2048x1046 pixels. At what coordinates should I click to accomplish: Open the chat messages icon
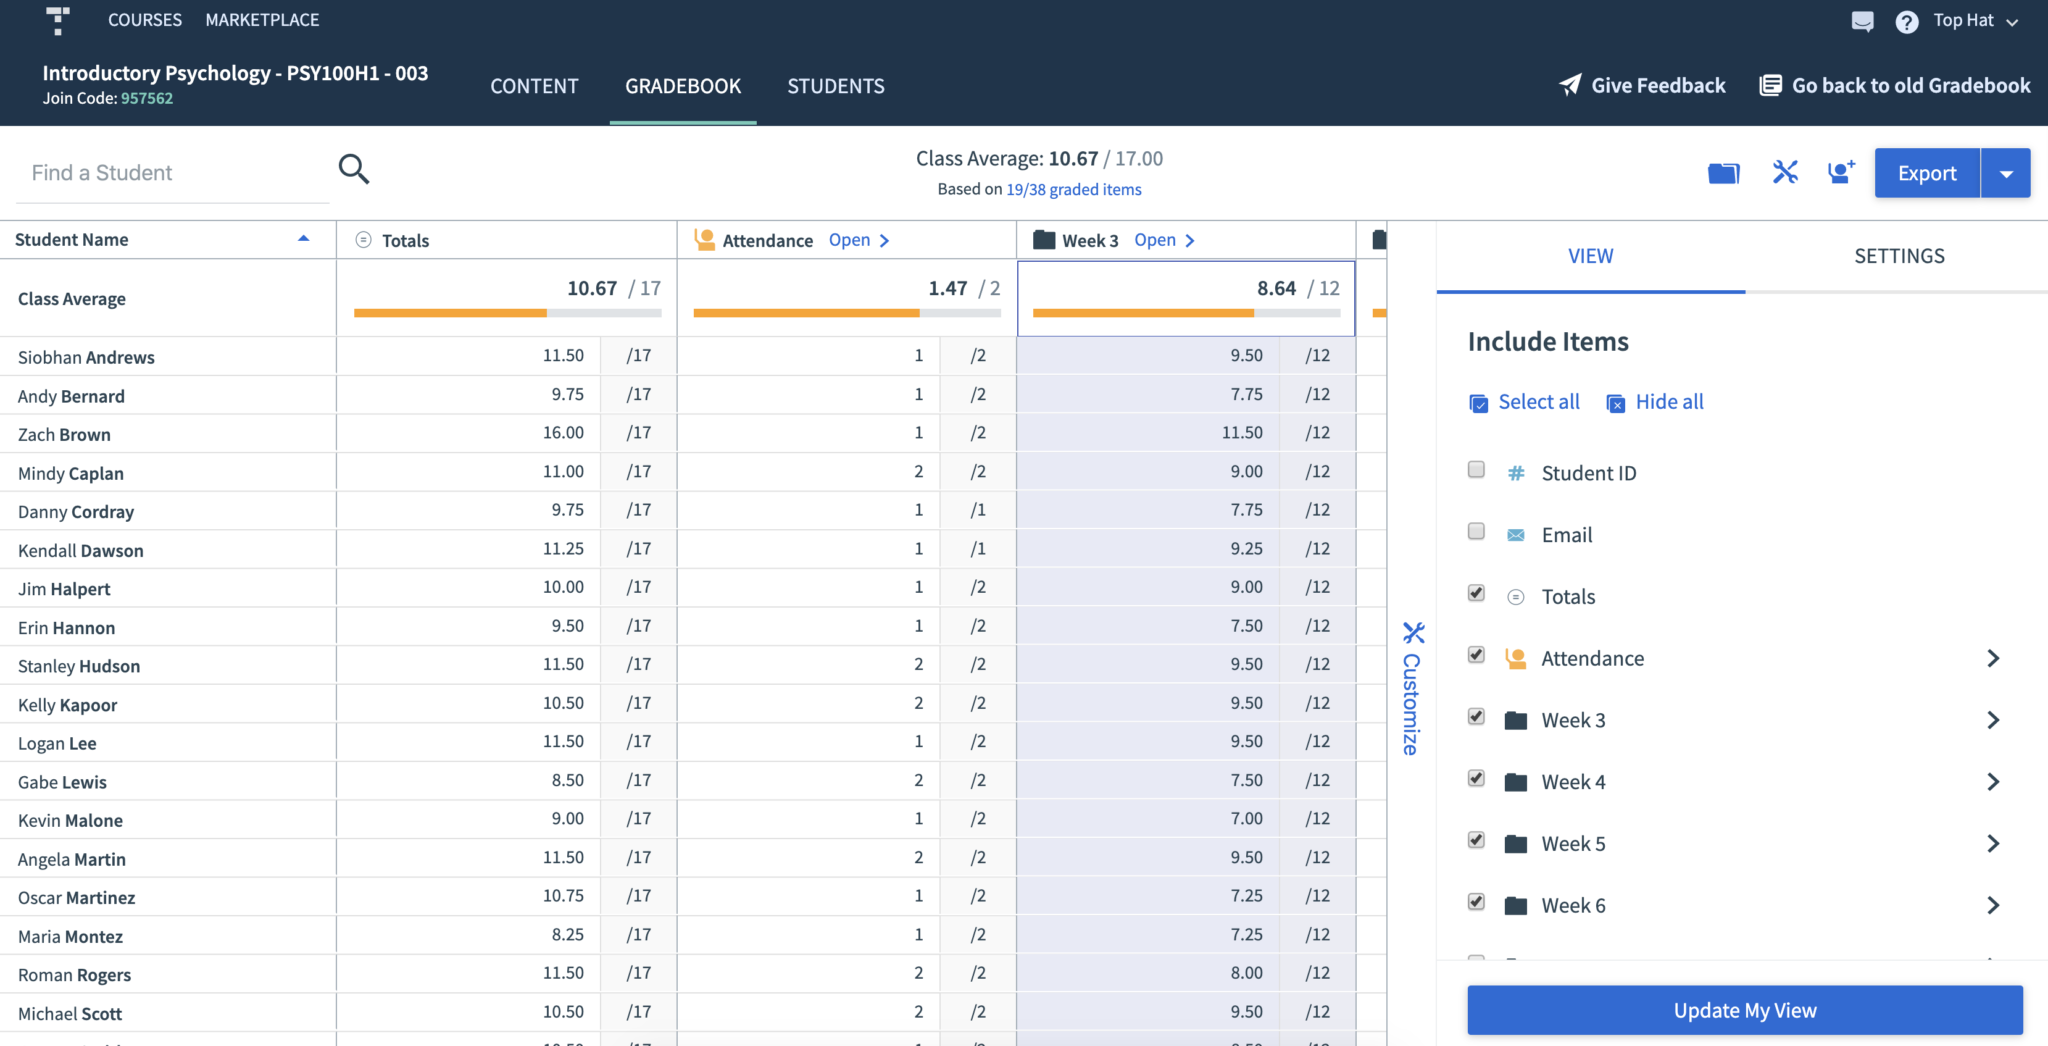pyautogui.click(x=1862, y=21)
